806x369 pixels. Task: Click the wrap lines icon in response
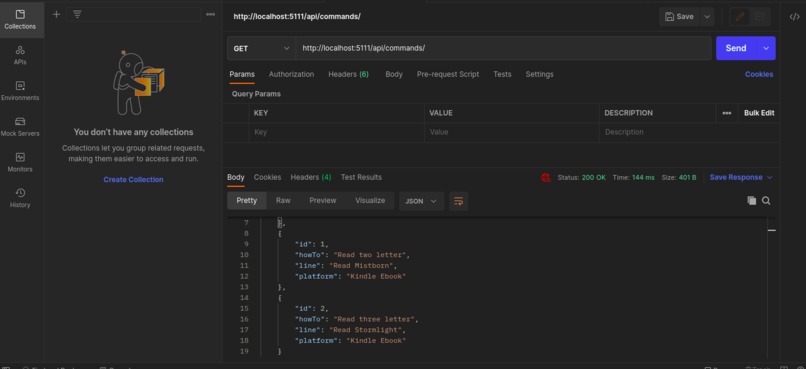point(459,201)
